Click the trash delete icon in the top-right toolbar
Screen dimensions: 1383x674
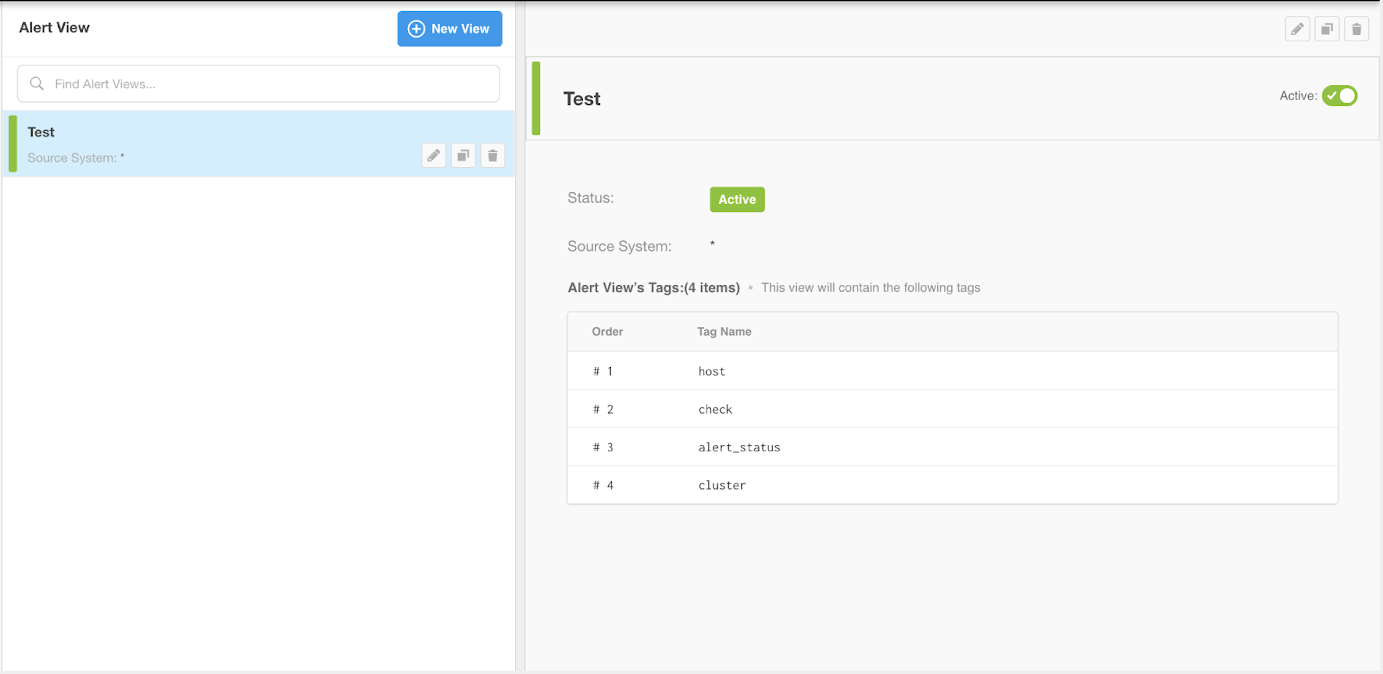(1356, 28)
